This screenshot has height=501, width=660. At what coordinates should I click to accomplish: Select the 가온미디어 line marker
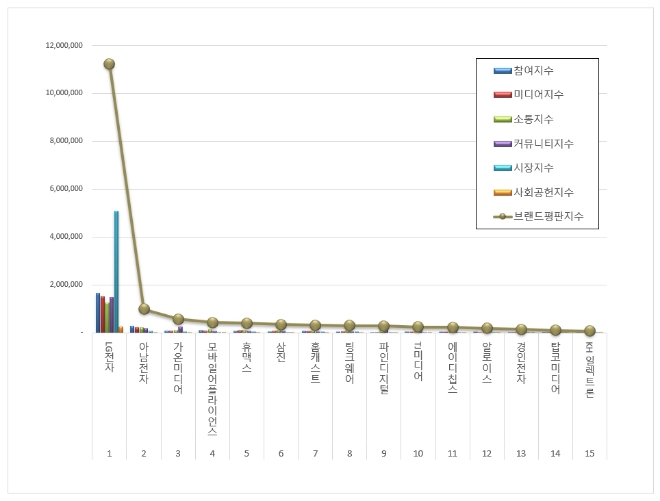click(178, 319)
